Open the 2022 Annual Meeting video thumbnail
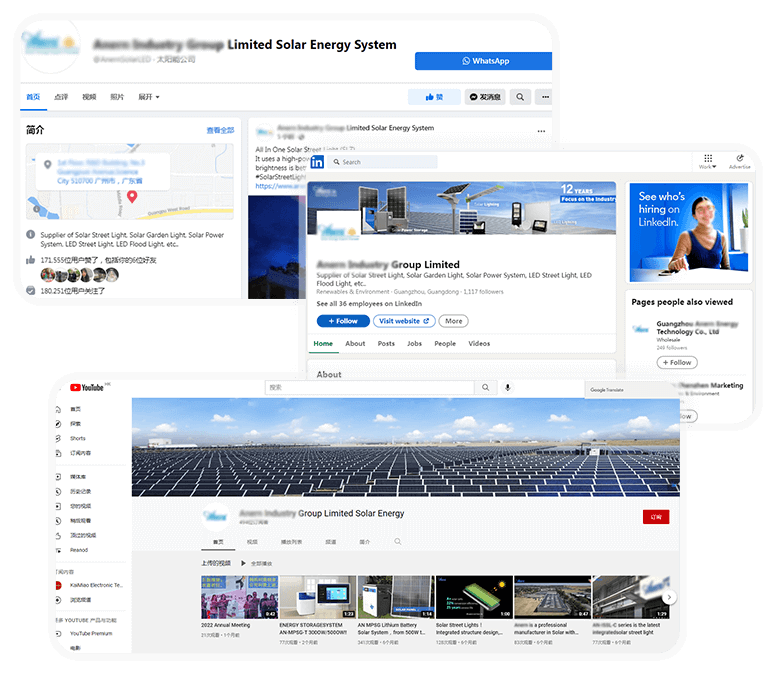This screenshot has width=776, height=674. [238, 597]
